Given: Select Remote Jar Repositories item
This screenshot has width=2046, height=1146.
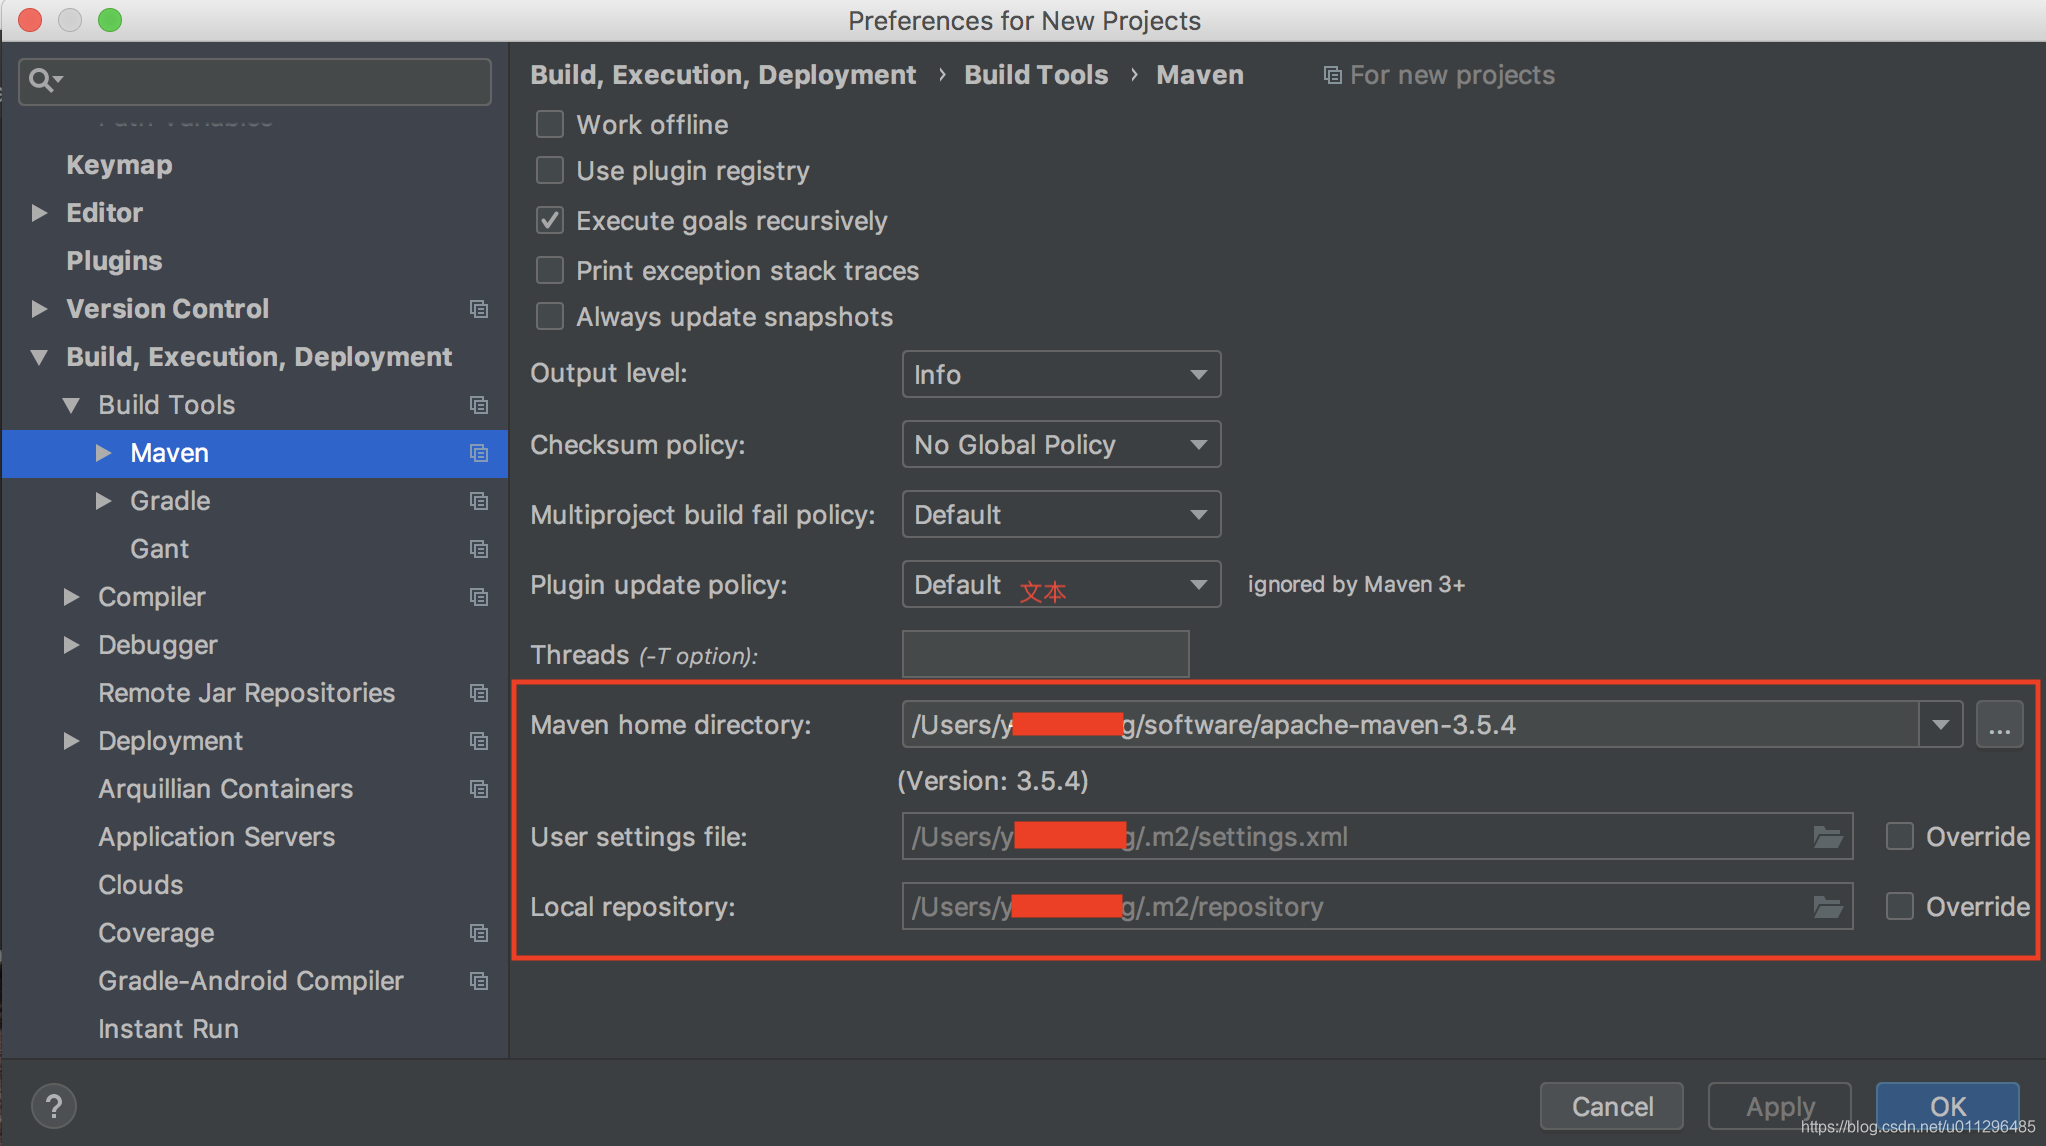Looking at the screenshot, I should 246,693.
